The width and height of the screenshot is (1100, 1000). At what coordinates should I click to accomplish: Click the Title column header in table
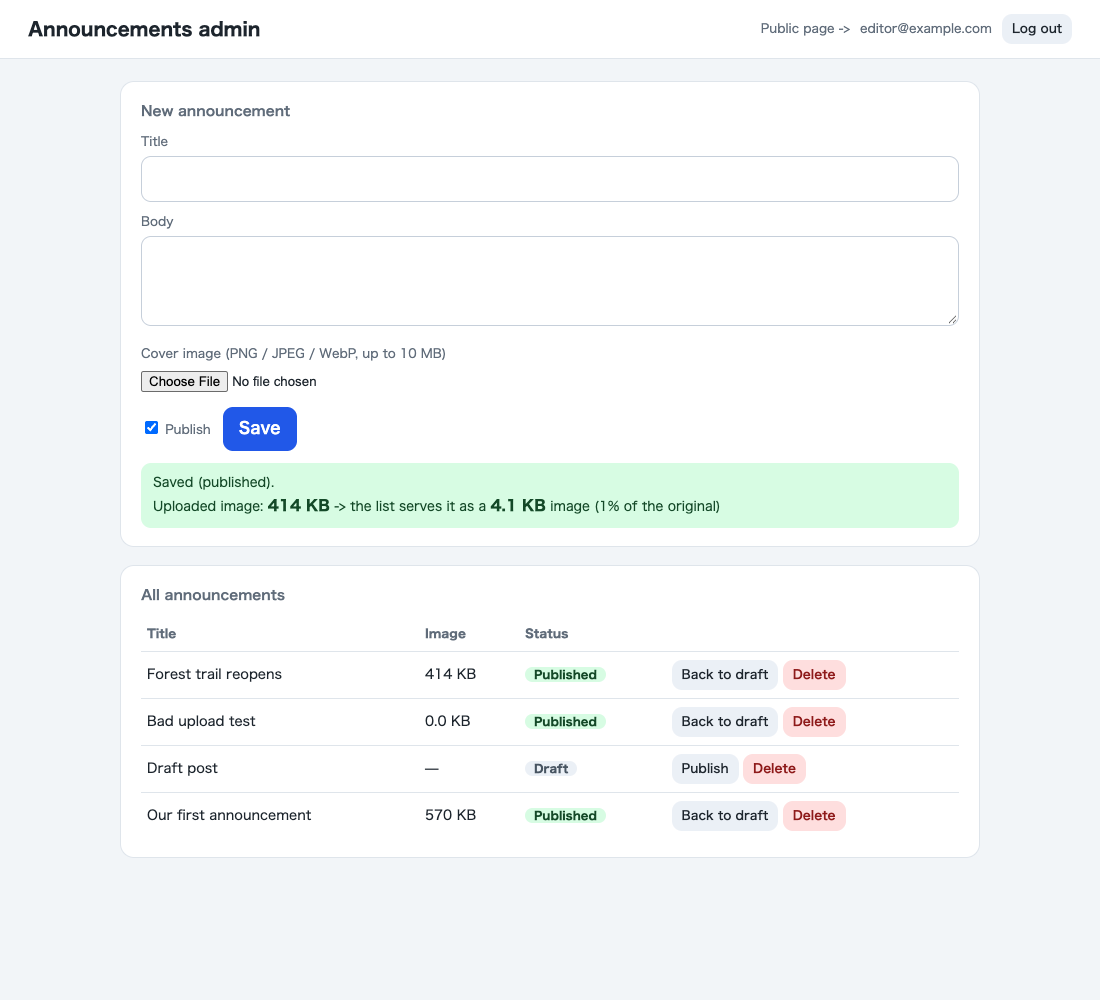tap(161, 634)
